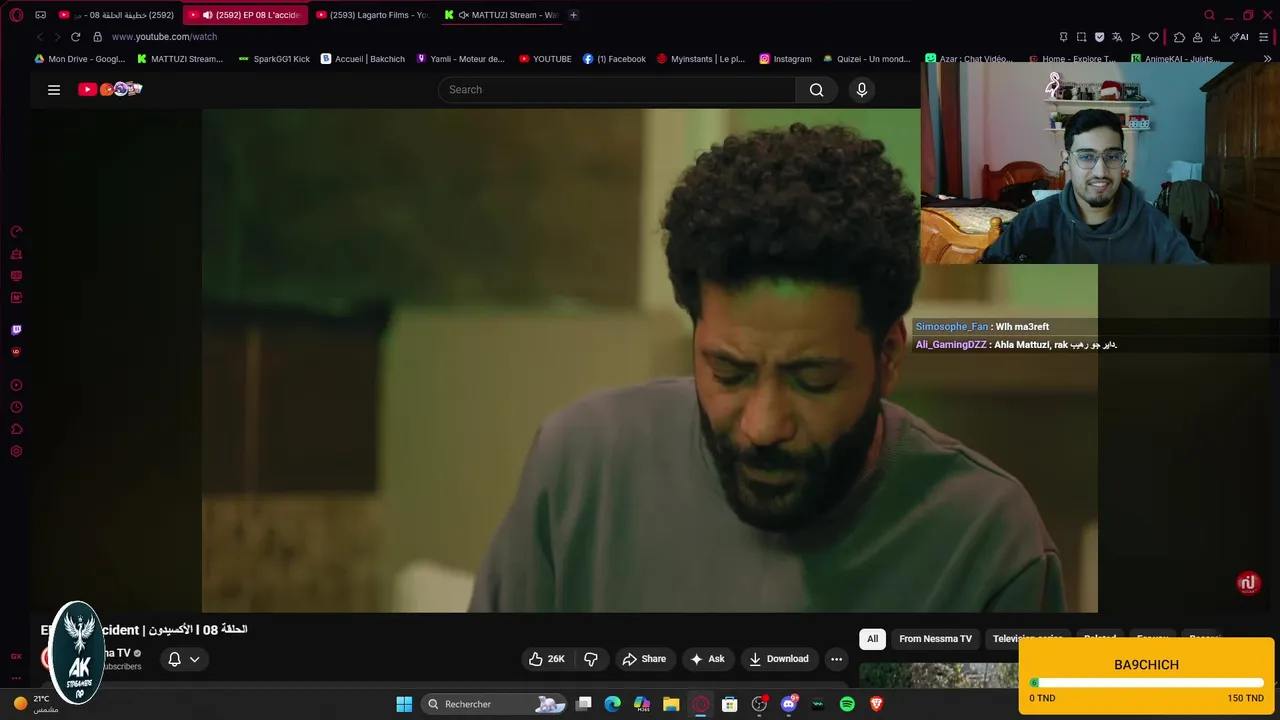This screenshot has height=720, width=1280.
Task: Open the Twitch icon in the Opera sidebar
Action: tap(16, 330)
